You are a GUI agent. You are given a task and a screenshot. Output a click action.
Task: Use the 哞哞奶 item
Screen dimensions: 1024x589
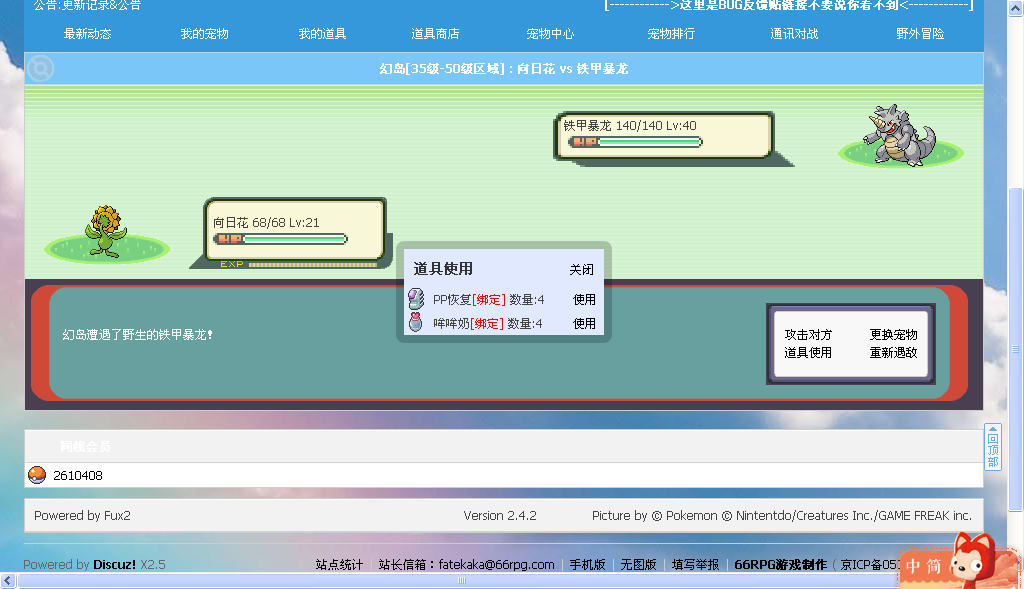[584, 323]
